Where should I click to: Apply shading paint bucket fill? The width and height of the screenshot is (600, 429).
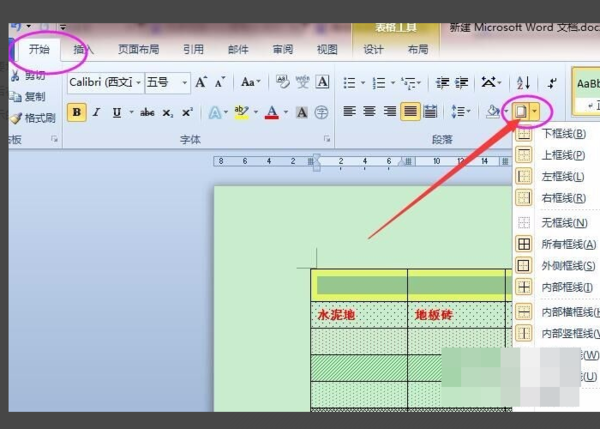[x=492, y=112]
